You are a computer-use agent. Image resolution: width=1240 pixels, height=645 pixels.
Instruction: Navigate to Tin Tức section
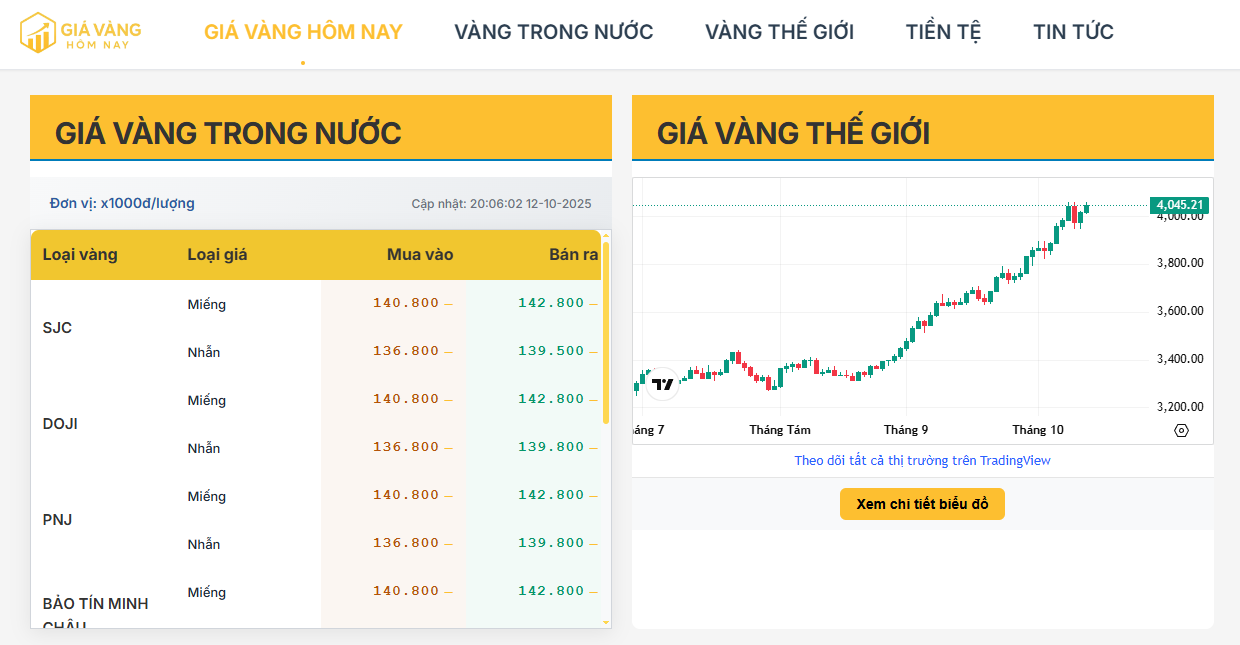1073,32
